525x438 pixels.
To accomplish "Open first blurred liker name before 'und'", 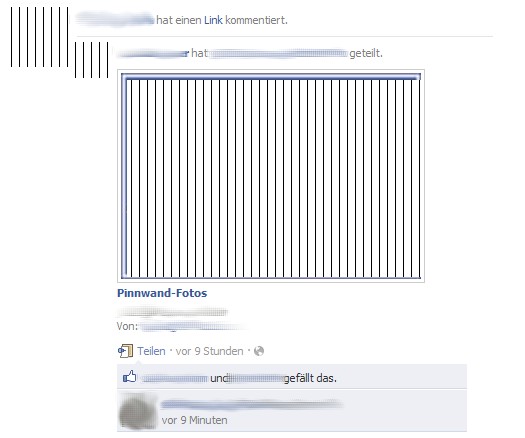I will [x=175, y=378].
